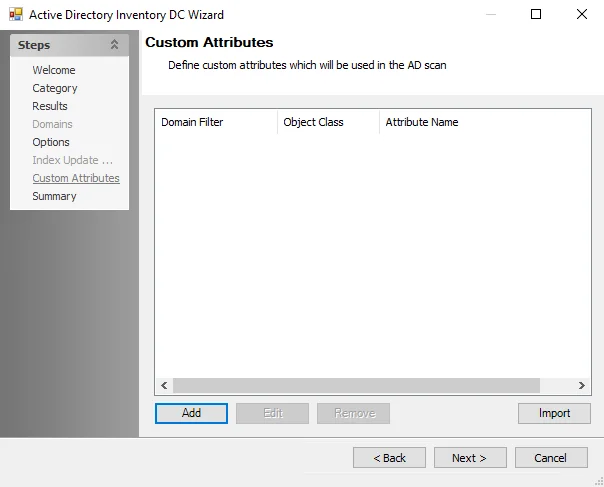Click the Steps panel header
The width and height of the screenshot is (604, 487).
click(x=69, y=45)
